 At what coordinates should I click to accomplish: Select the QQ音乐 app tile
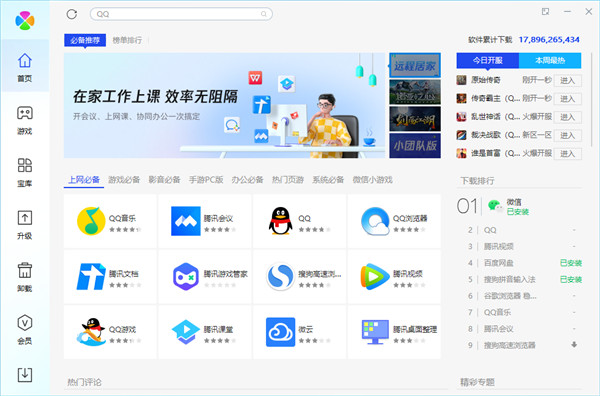pyautogui.click(x=110, y=221)
